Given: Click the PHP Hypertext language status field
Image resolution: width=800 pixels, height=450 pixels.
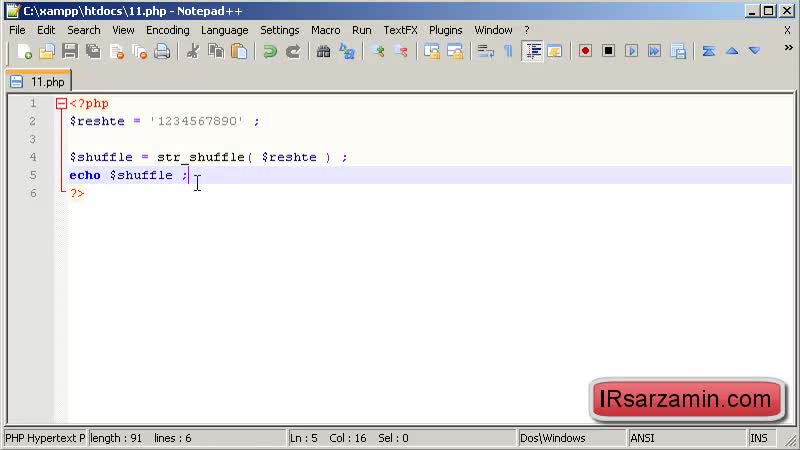Looking at the screenshot, I should tap(45, 438).
